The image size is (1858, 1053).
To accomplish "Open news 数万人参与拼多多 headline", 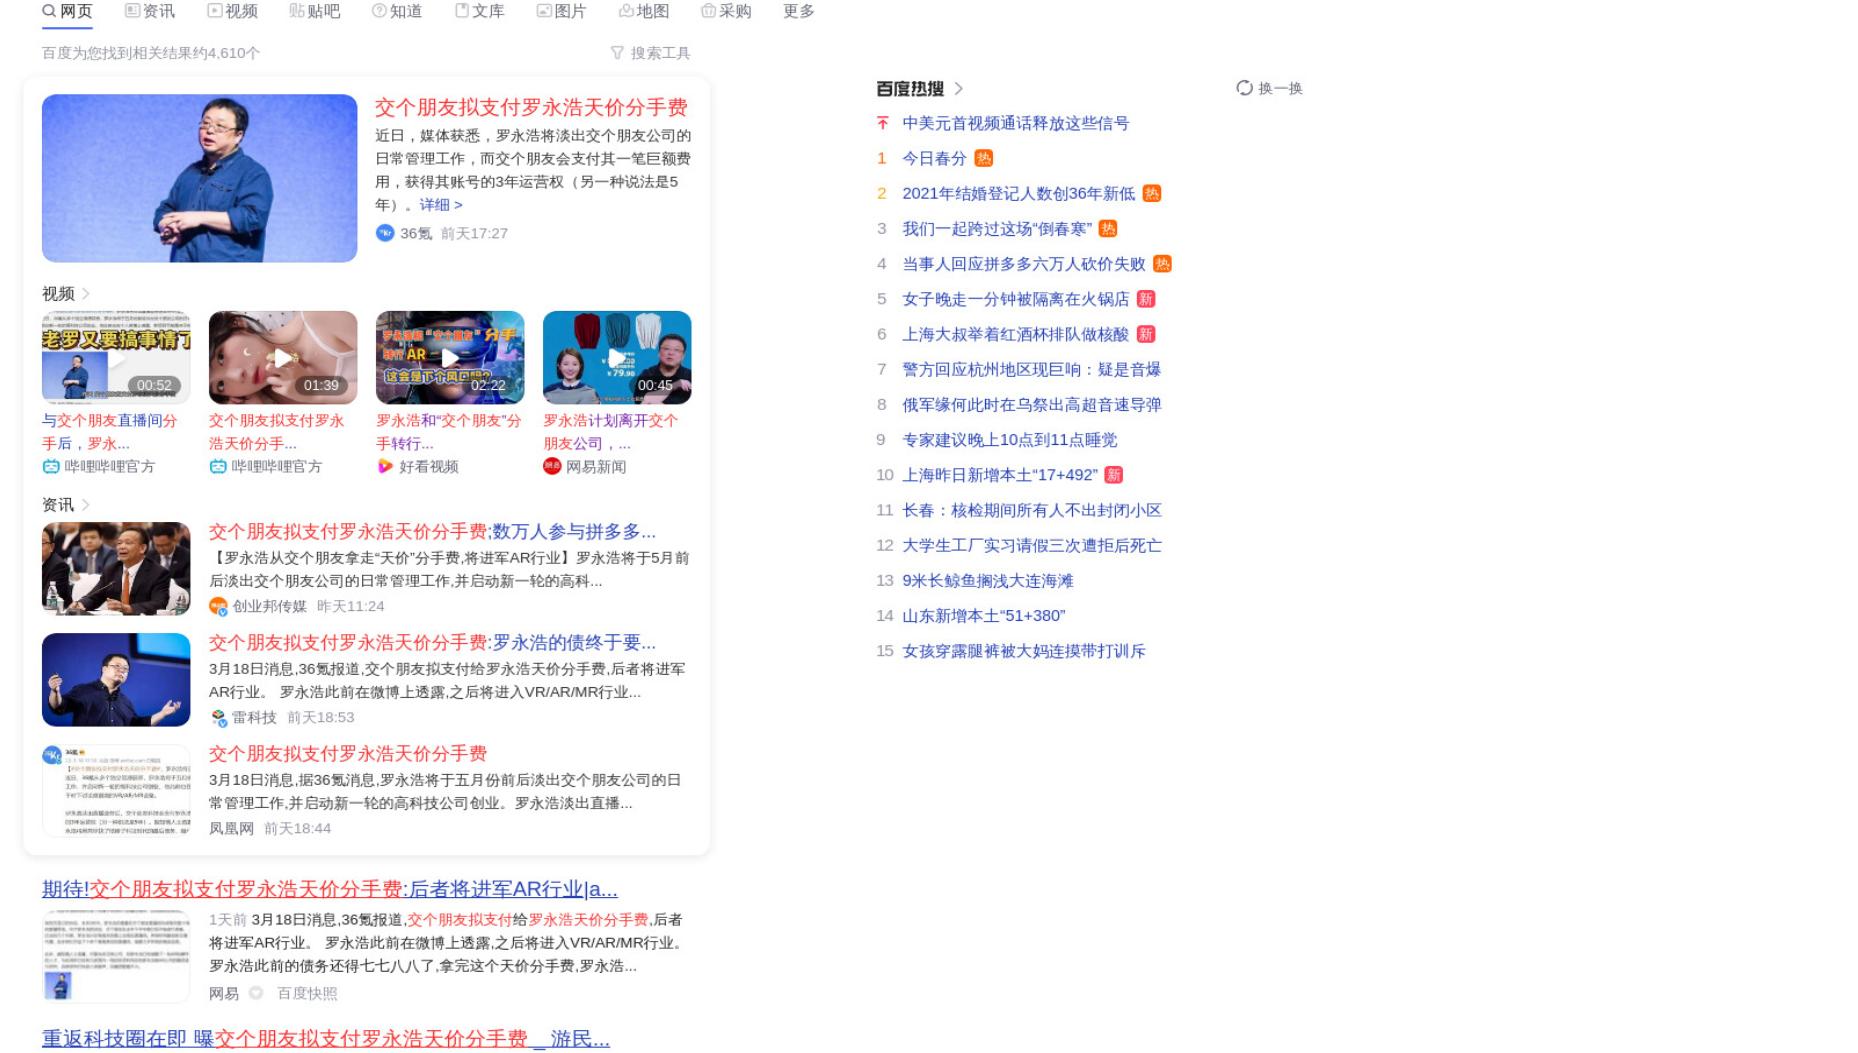I will tap(432, 531).
